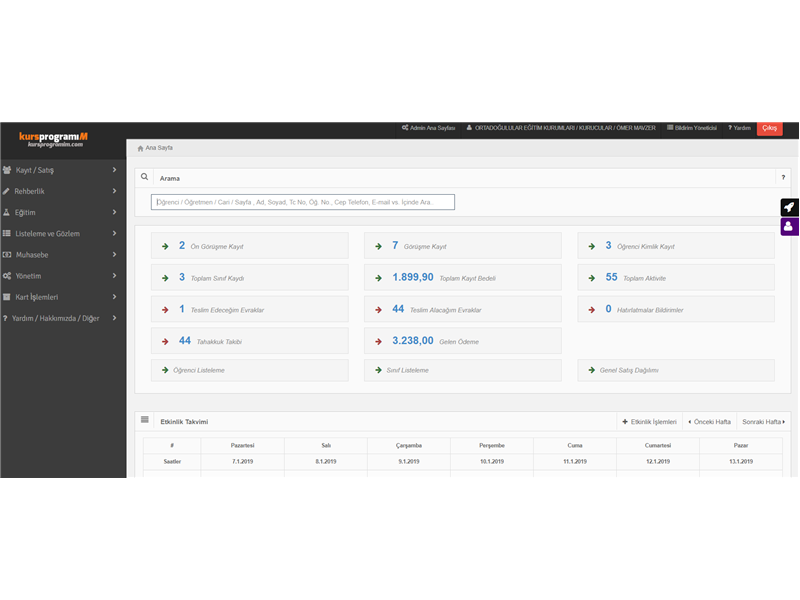The image size is (800, 600).
Task: Expand the Listeleme ve Gözlem menu
Action: tap(63, 233)
